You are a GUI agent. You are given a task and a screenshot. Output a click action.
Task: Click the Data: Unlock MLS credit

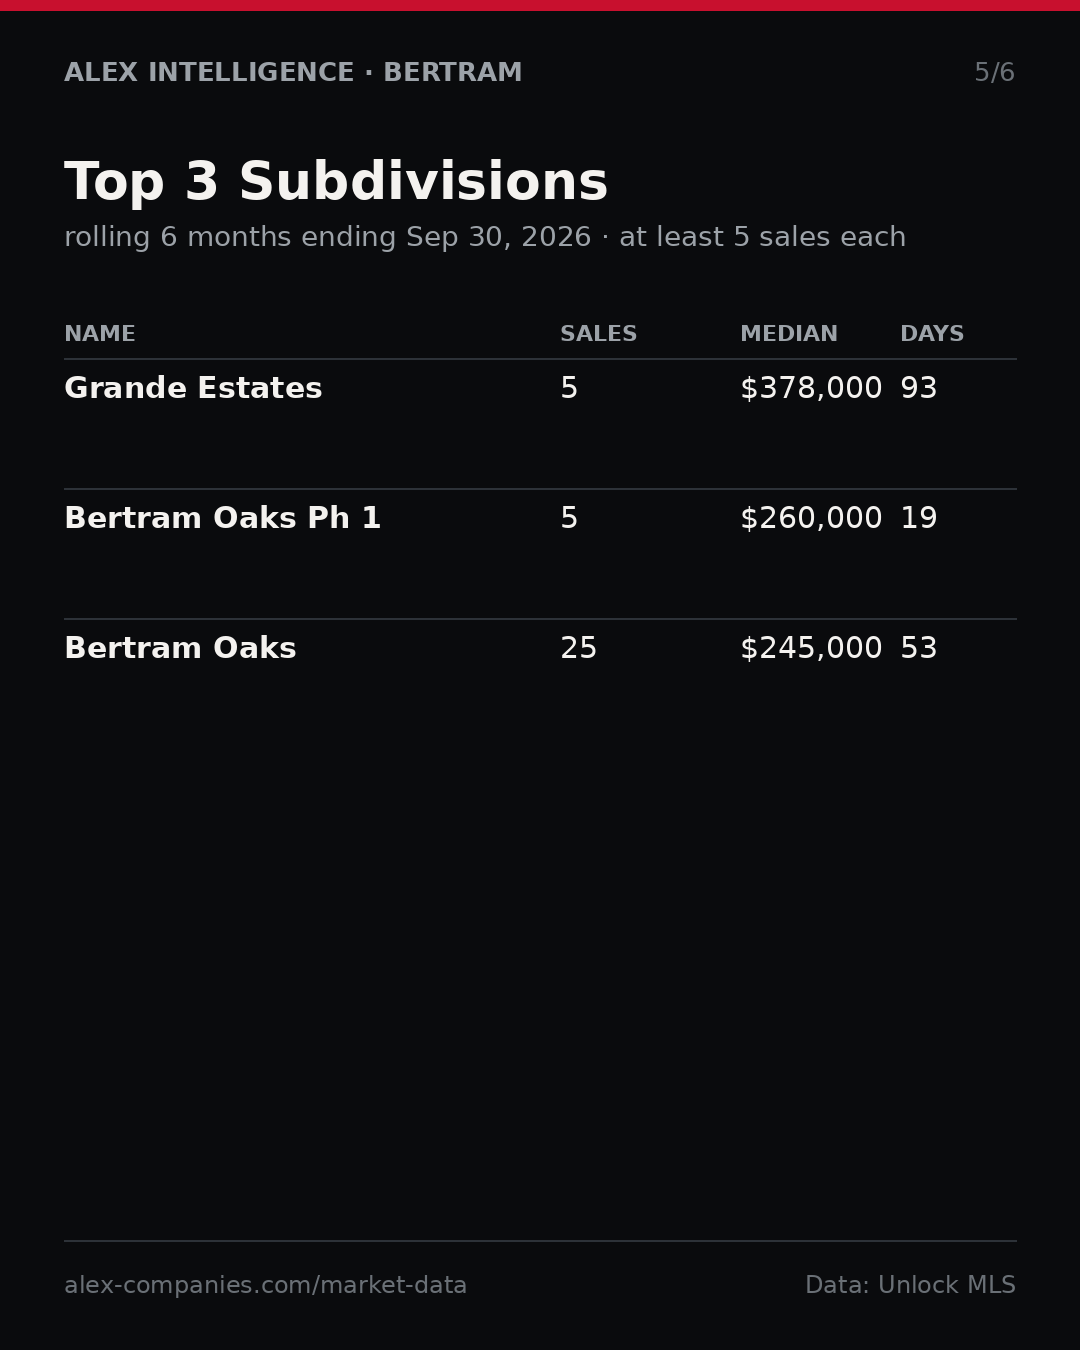[910, 1286]
